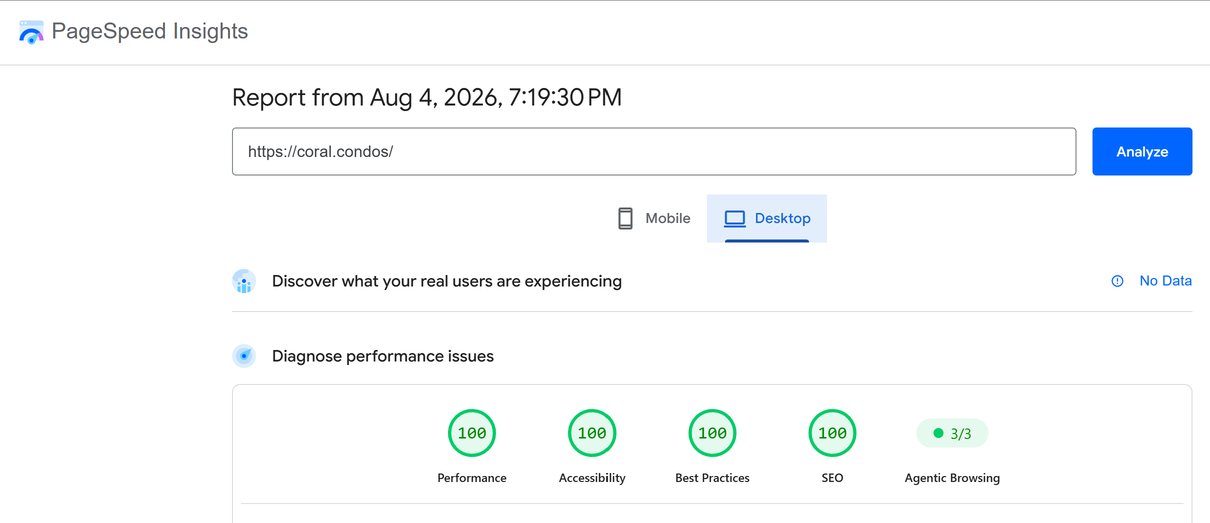This screenshot has width=1210, height=523.
Task: Click the mobile phone icon
Action: click(x=625, y=218)
